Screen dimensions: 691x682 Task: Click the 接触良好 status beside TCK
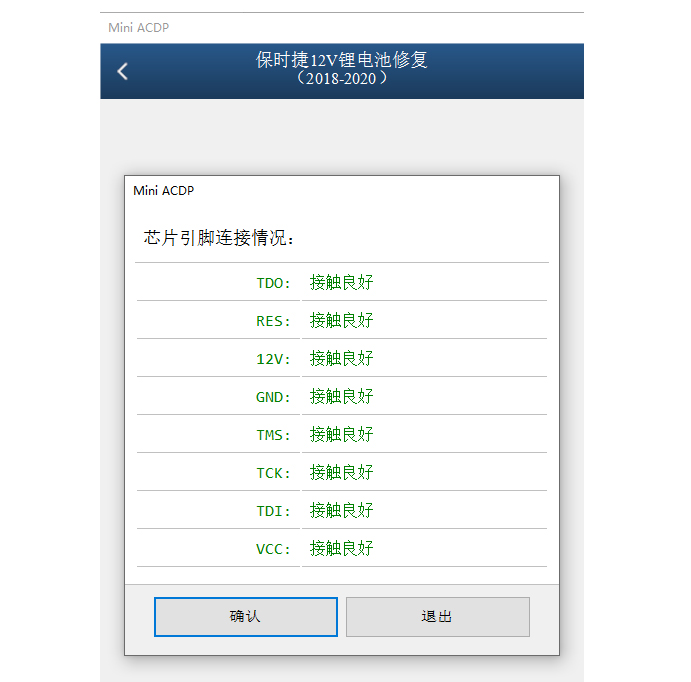pyautogui.click(x=341, y=473)
